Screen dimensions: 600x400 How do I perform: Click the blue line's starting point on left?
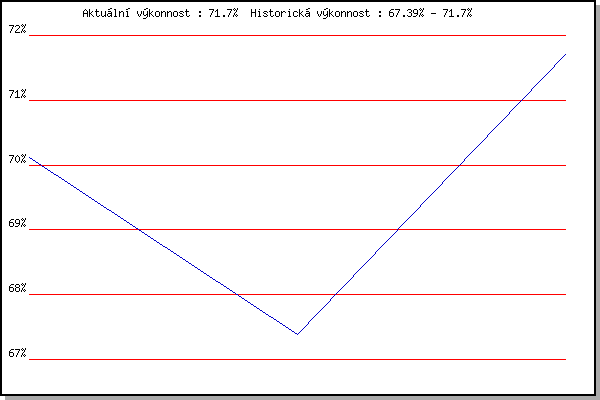29,157
